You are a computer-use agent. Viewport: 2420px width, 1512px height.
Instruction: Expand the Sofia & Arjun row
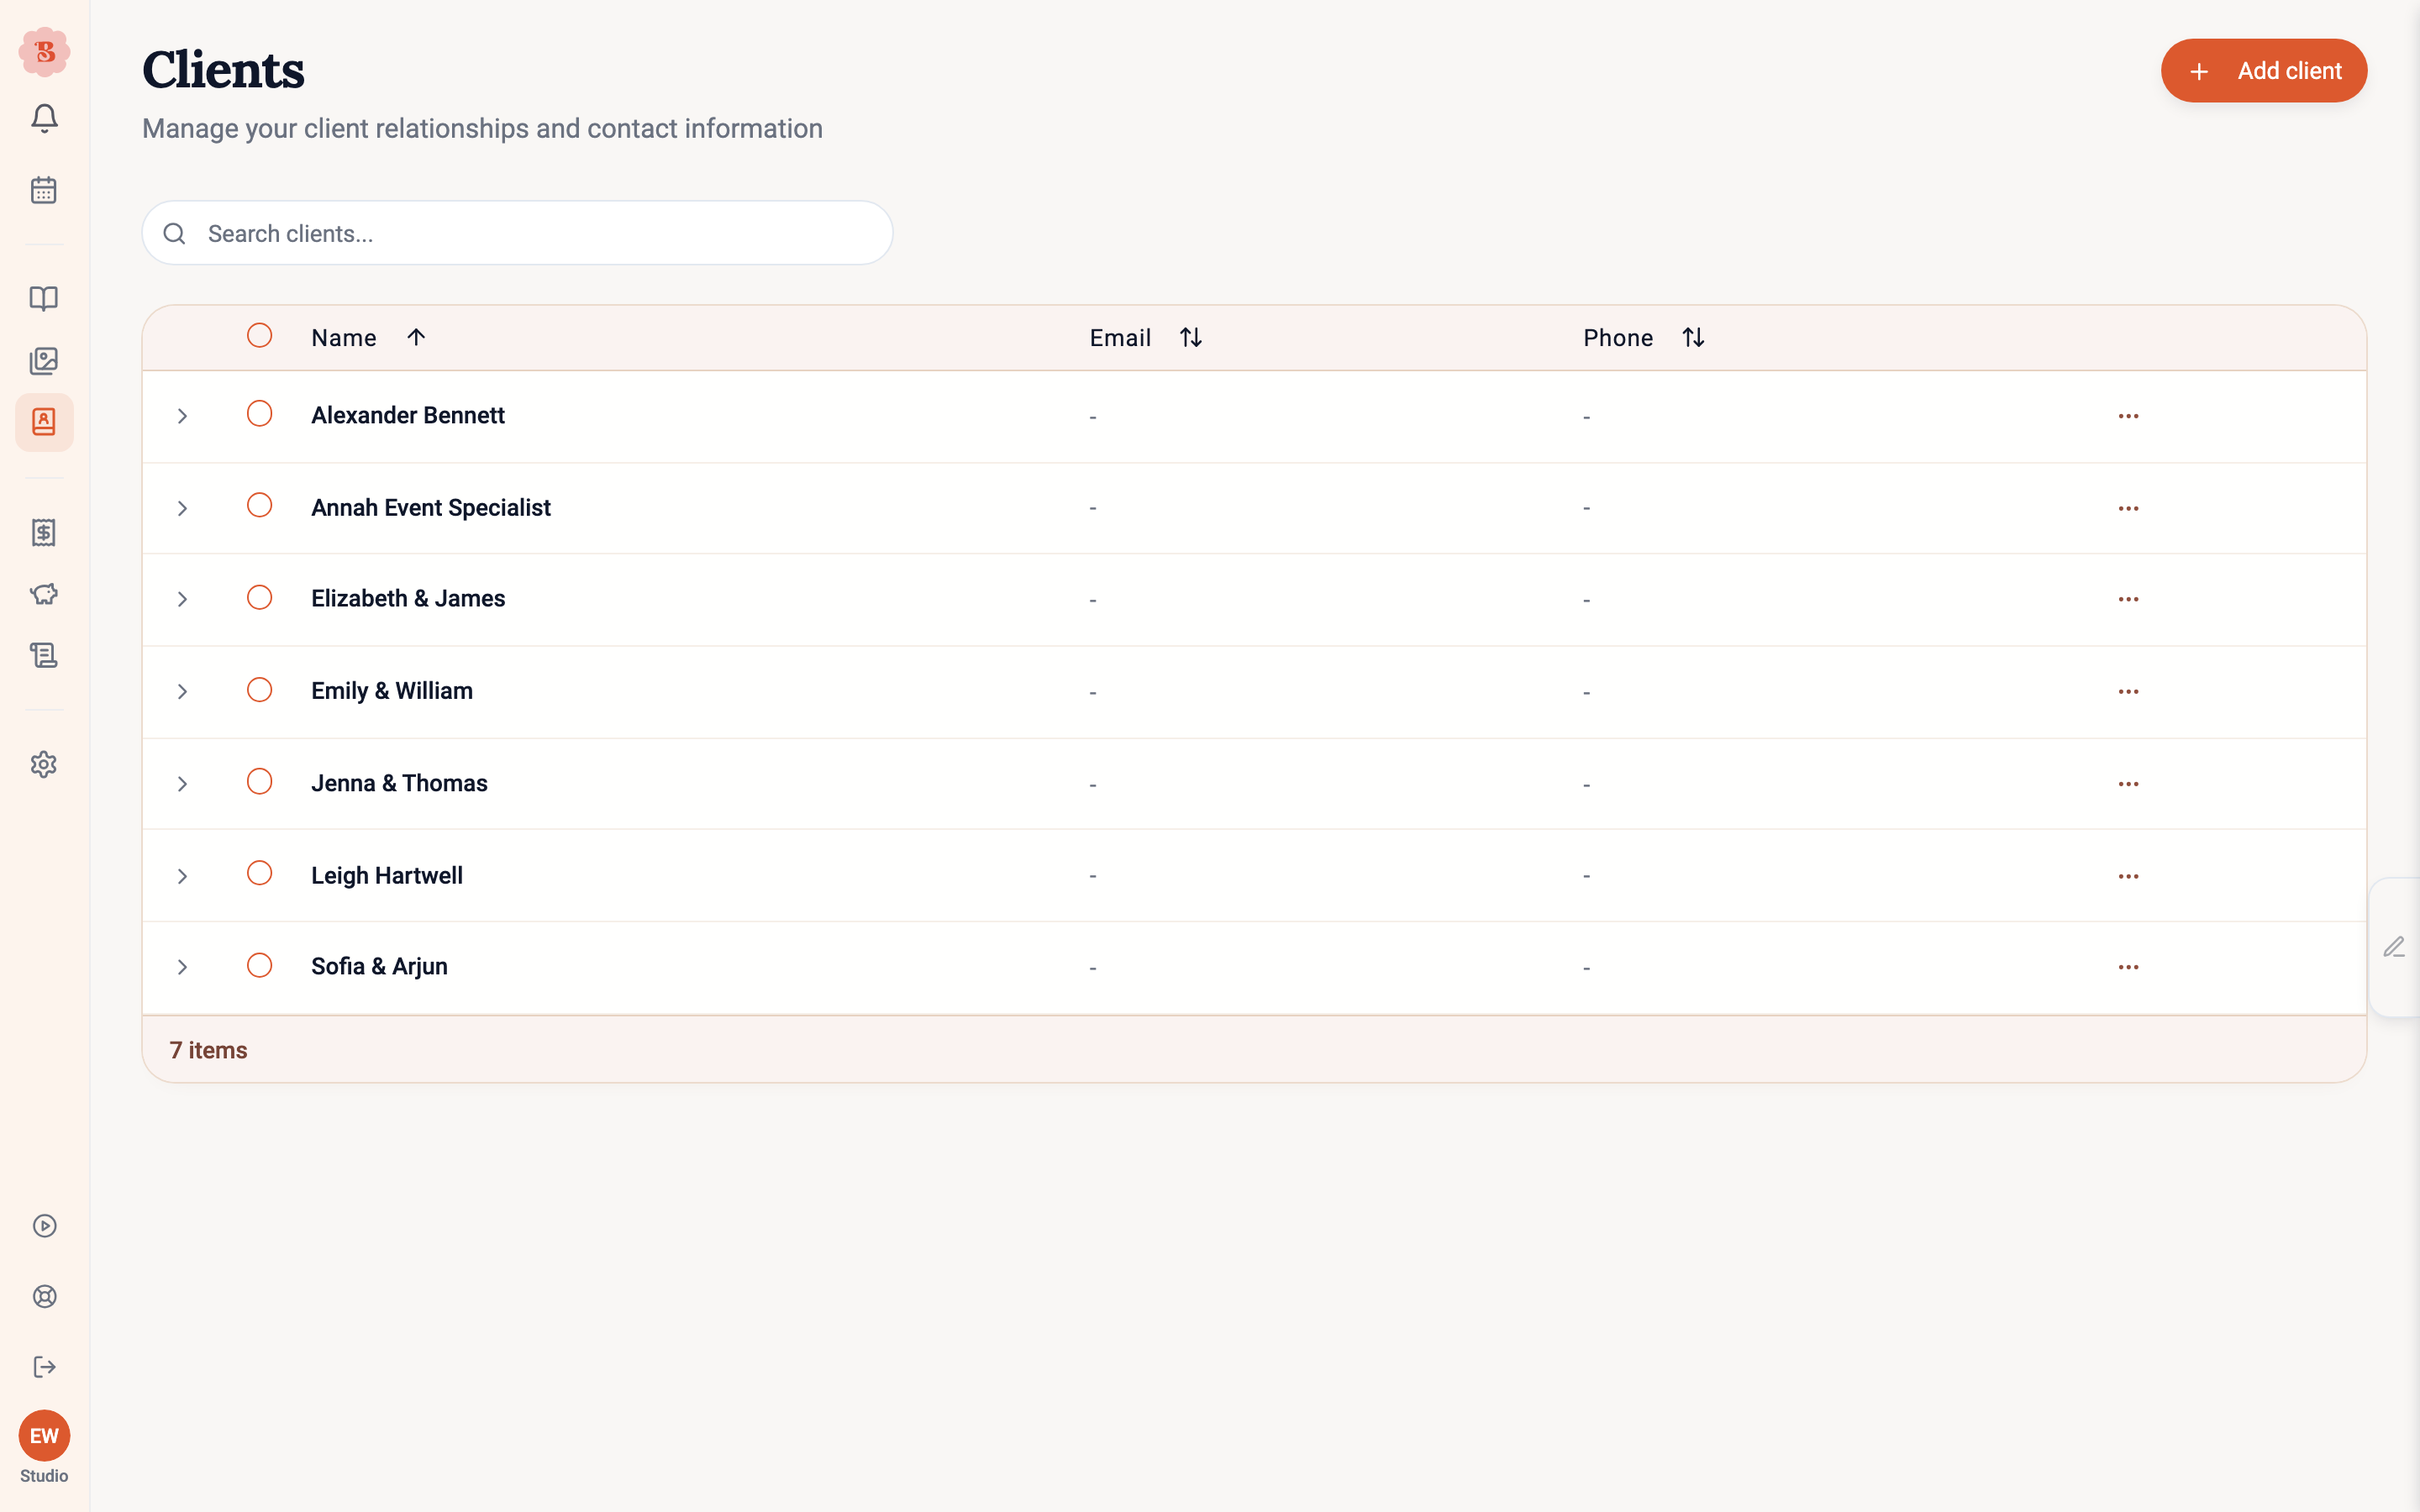[x=182, y=966]
